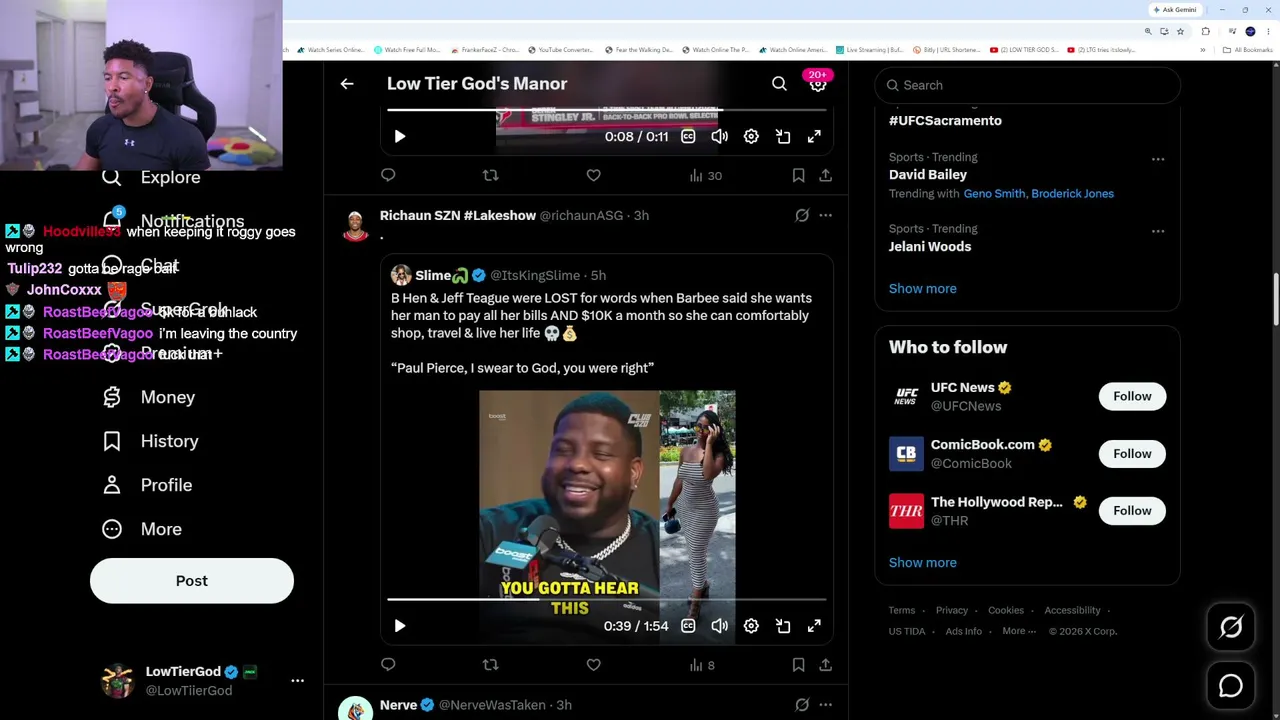Open more options for Jelani Woods trend

tap(1158, 231)
